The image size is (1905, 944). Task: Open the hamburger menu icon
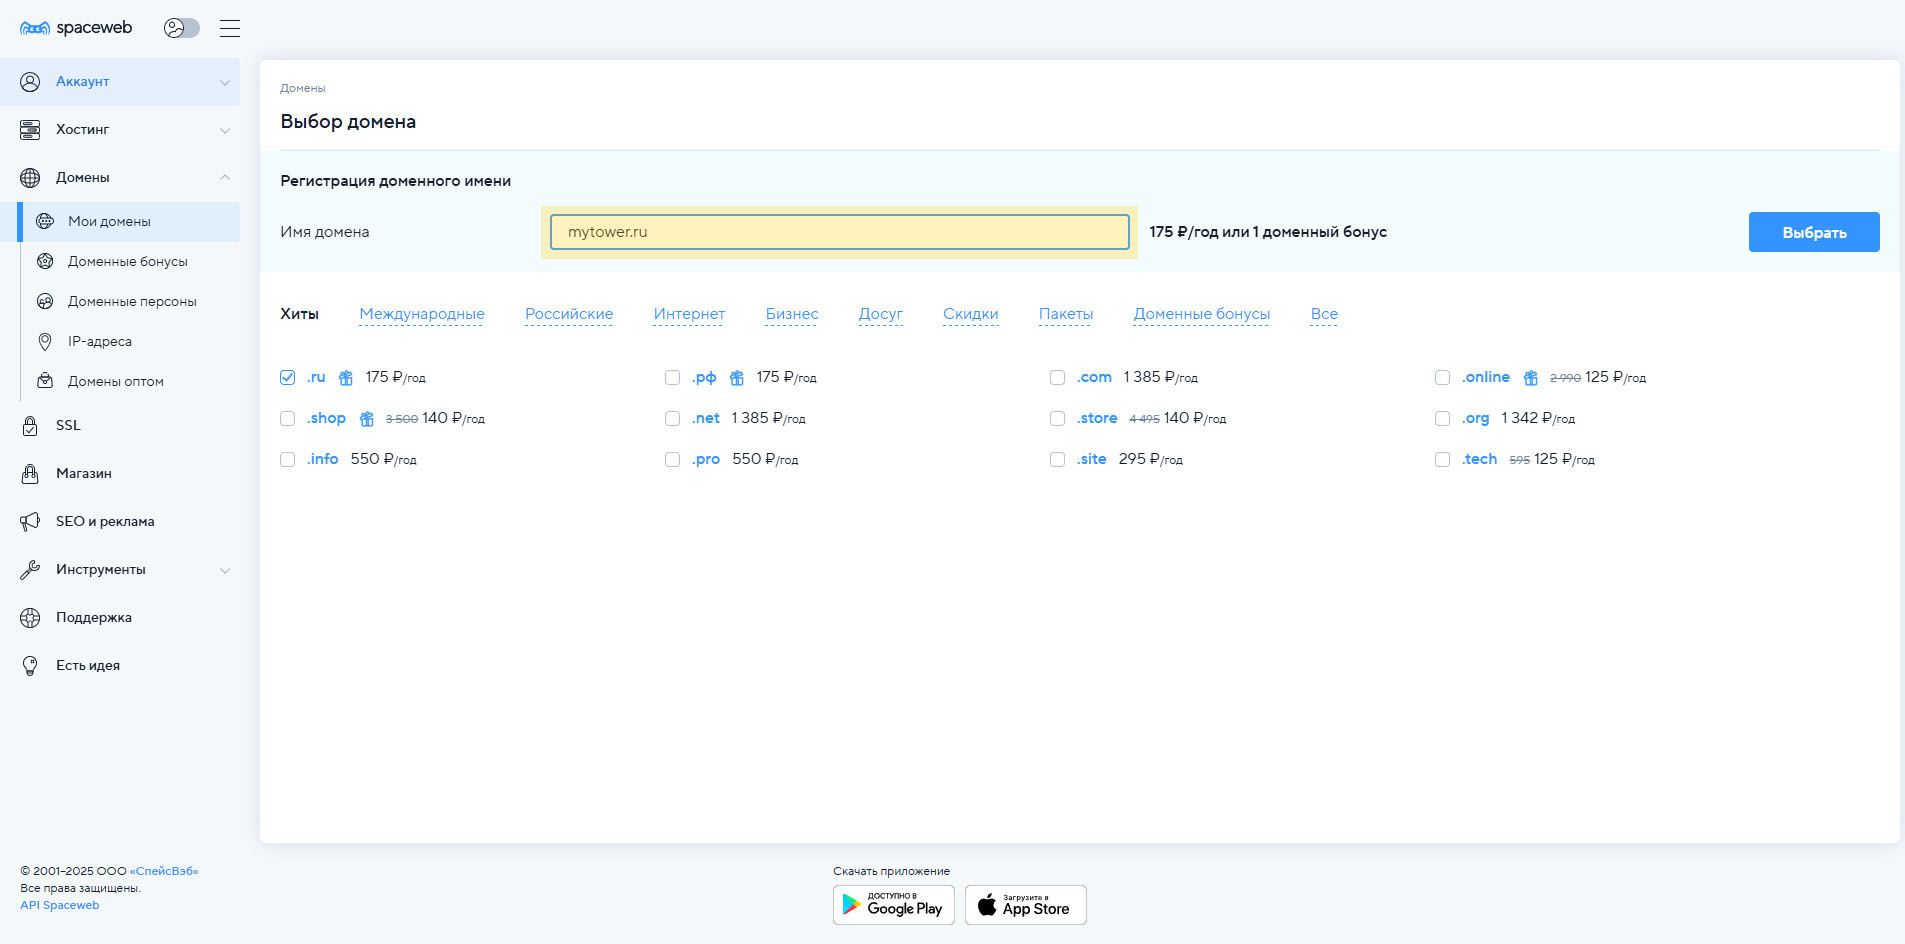pyautogui.click(x=230, y=28)
